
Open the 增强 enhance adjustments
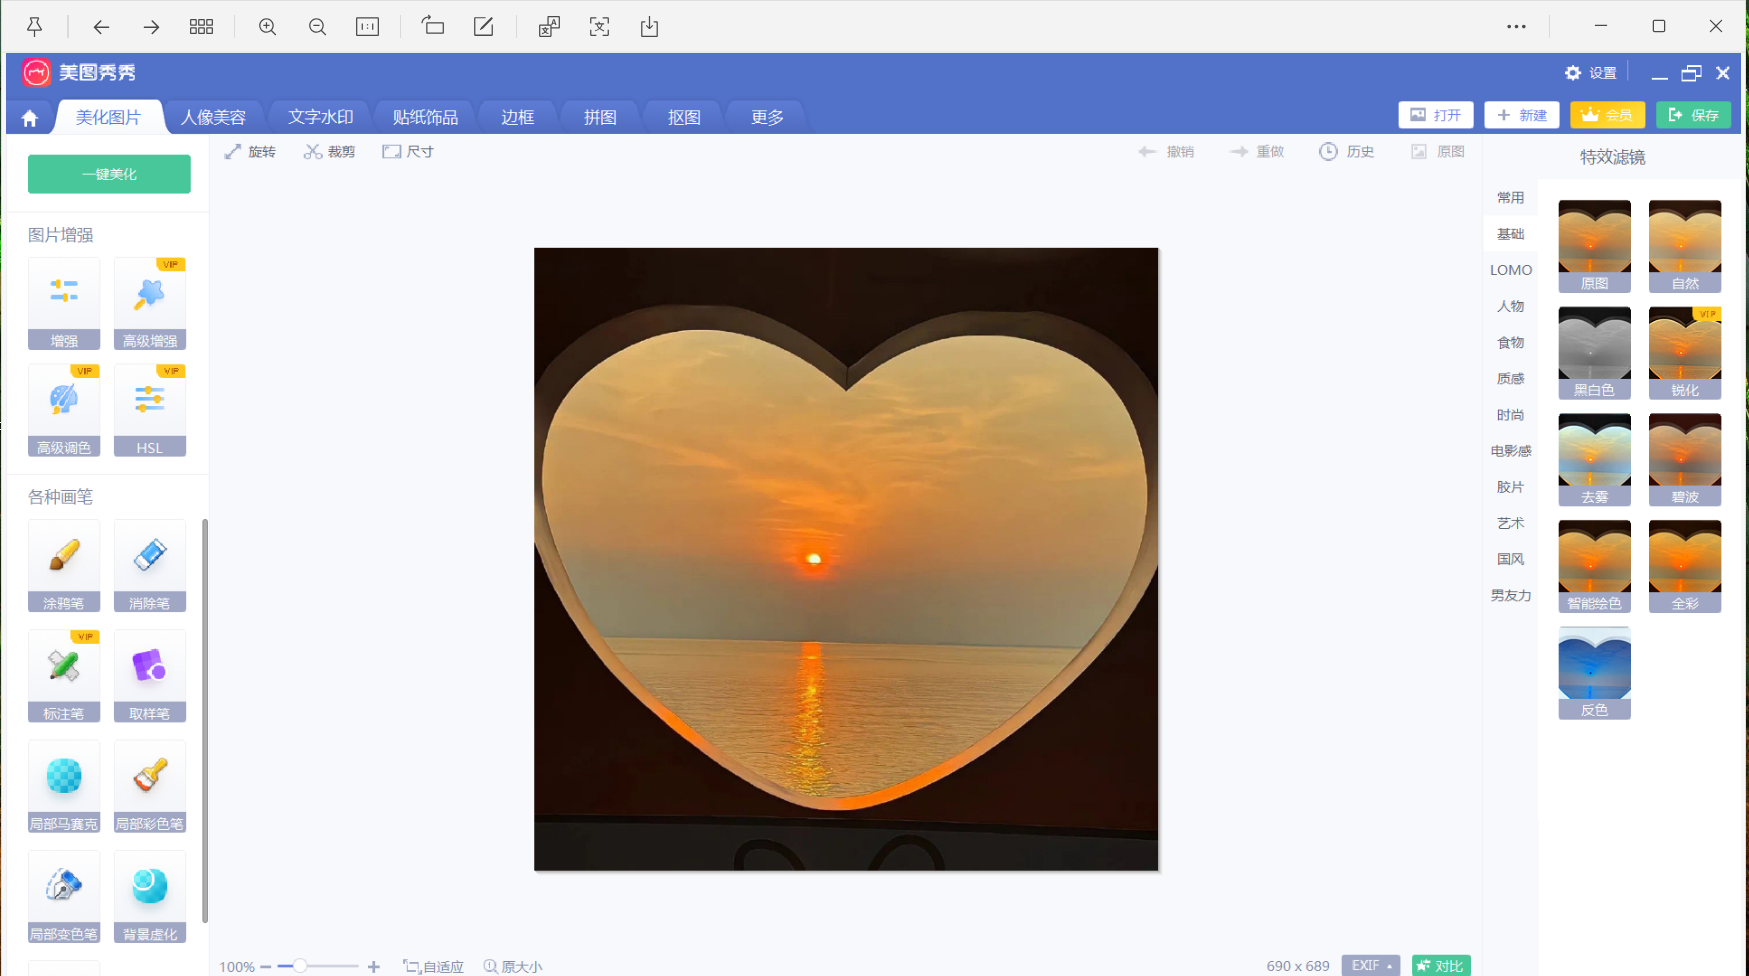click(x=64, y=303)
